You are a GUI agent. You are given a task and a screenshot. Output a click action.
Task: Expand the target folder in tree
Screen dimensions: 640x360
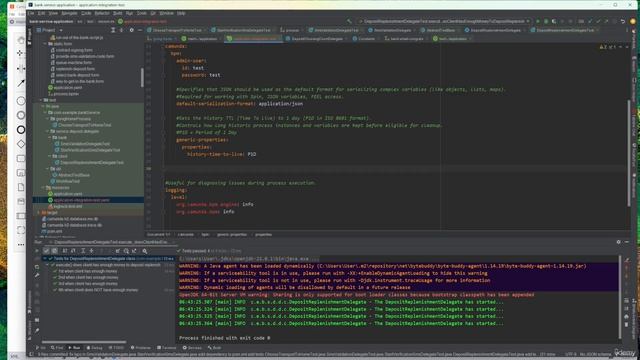click(x=39, y=213)
